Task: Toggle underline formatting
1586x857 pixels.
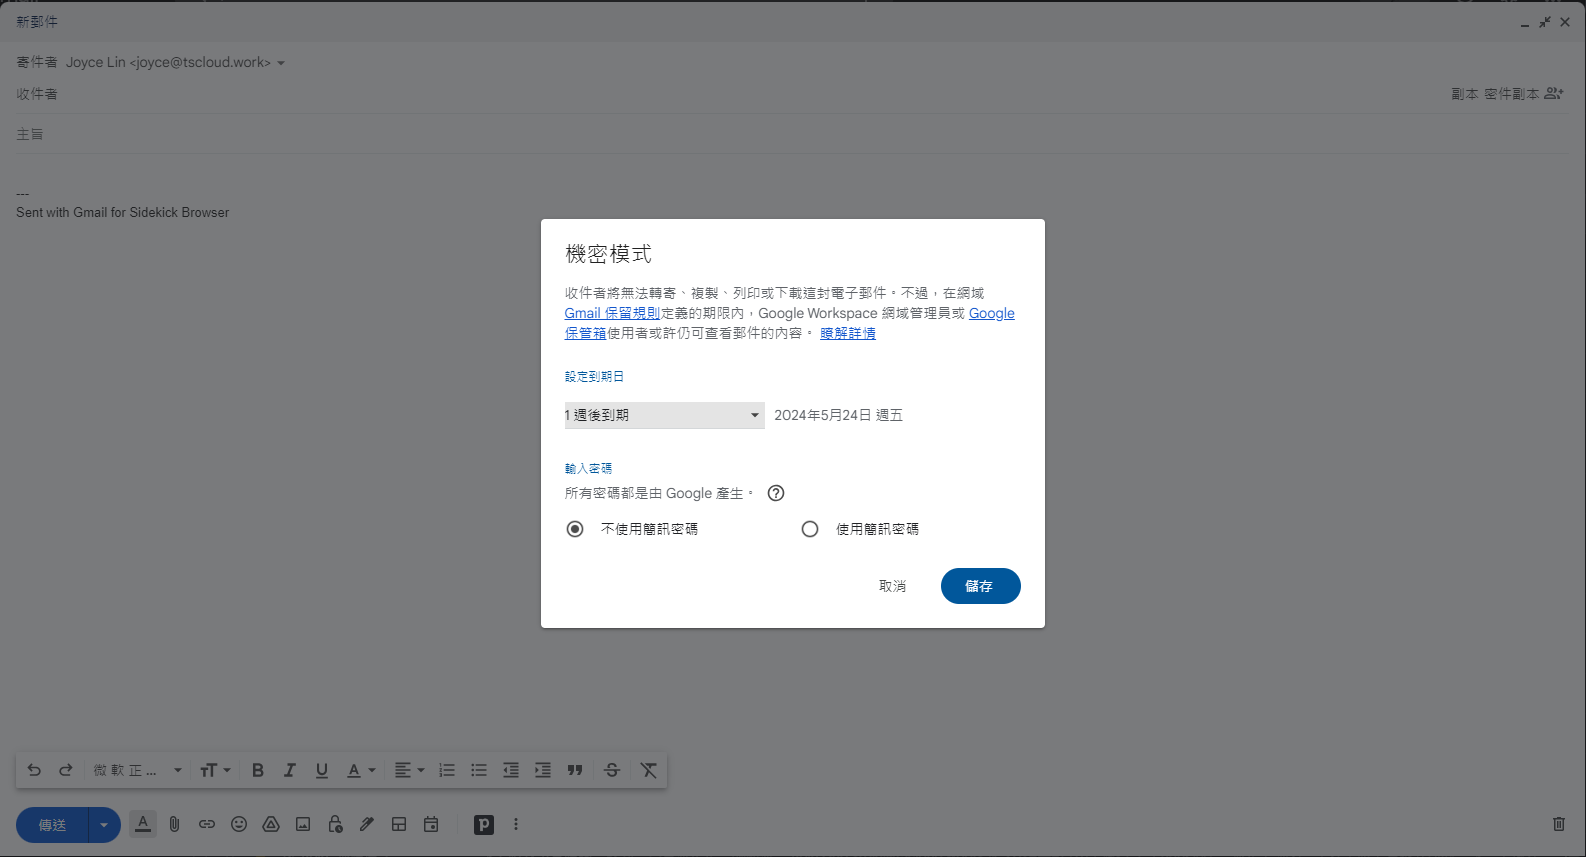Action: point(322,770)
